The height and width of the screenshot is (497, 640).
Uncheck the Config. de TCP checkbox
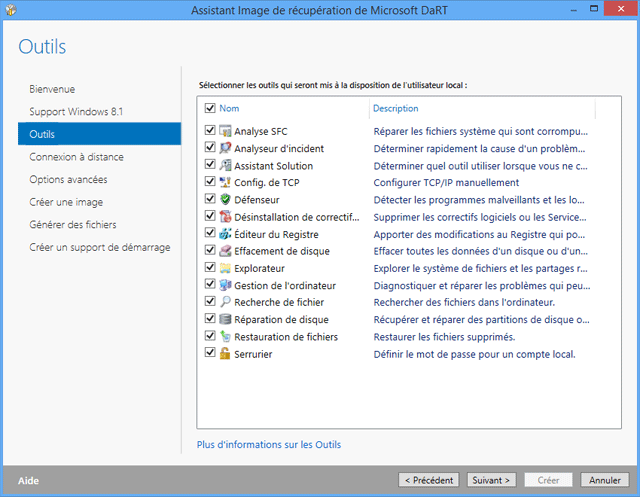point(210,182)
